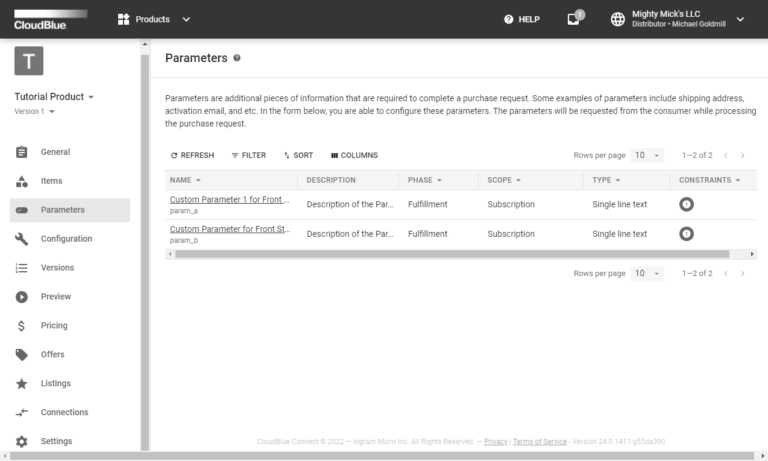This screenshot has width=768, height=461.
Task: Open Settings section
Action: 56,441
